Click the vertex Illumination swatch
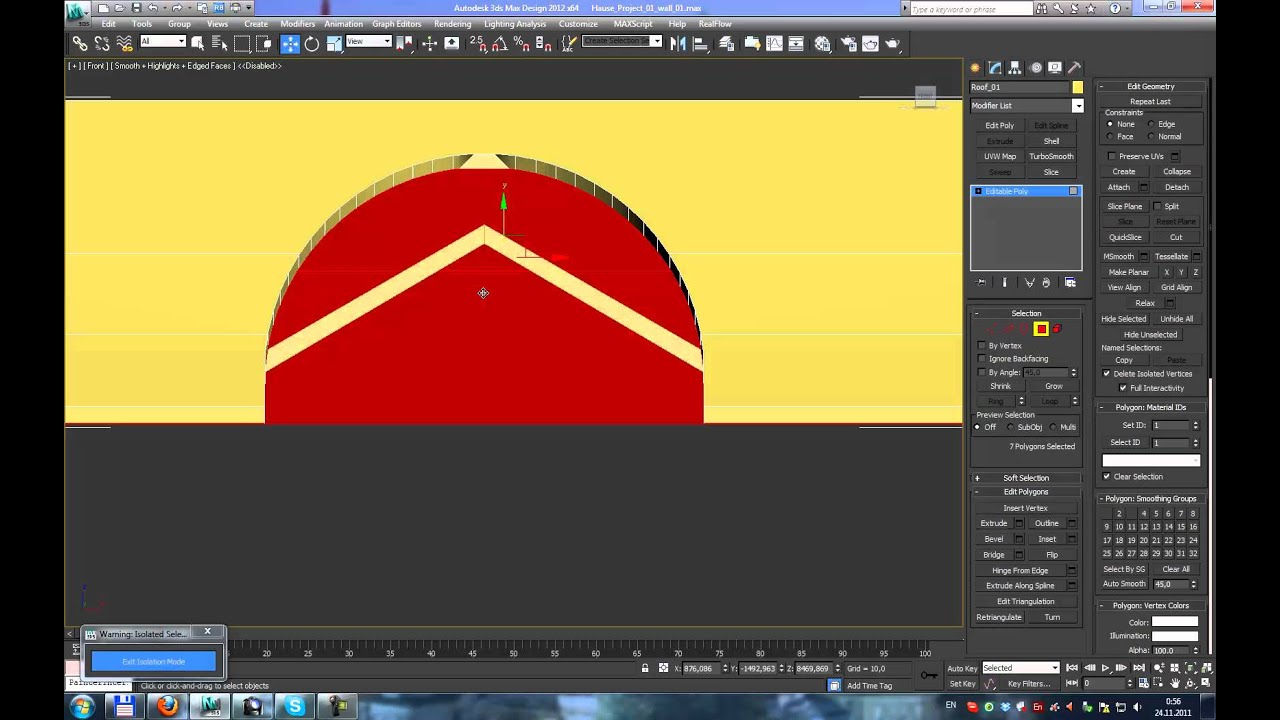The image size is (1280, 720). point(1175,636)
